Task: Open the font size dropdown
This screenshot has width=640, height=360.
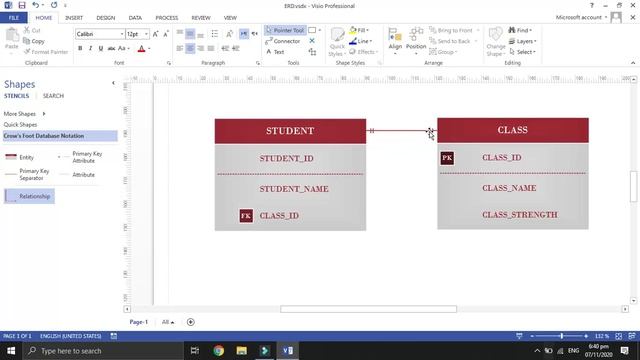Action: [x=146, y=34]
